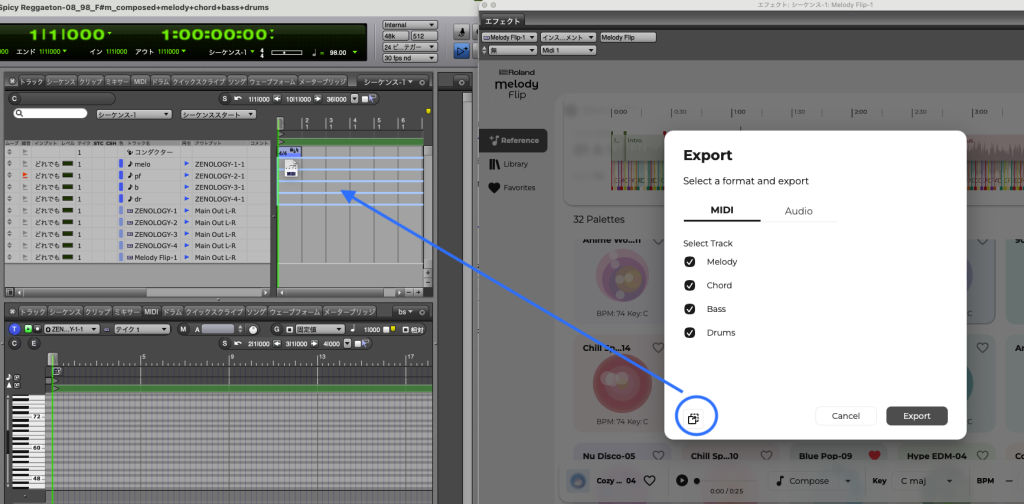Toggle the Drums track checkbox
Viewport: 1024px width, 504px height.
[689, 332]
